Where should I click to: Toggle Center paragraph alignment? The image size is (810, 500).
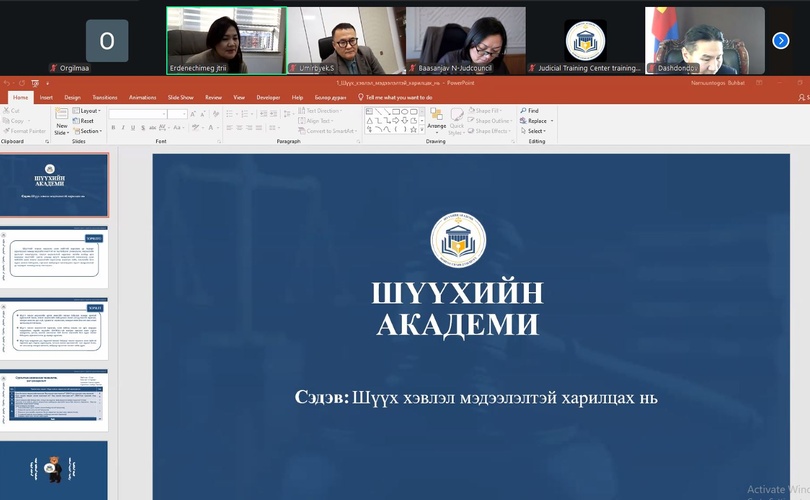(x=239, y=128)
